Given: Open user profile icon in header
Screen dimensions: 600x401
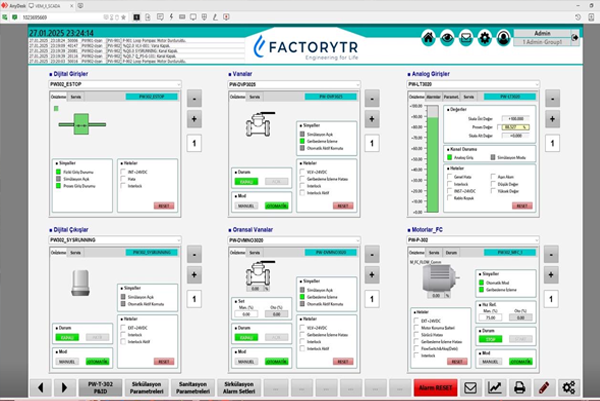Looking at the screenshot, I should (x=504, y=38).
